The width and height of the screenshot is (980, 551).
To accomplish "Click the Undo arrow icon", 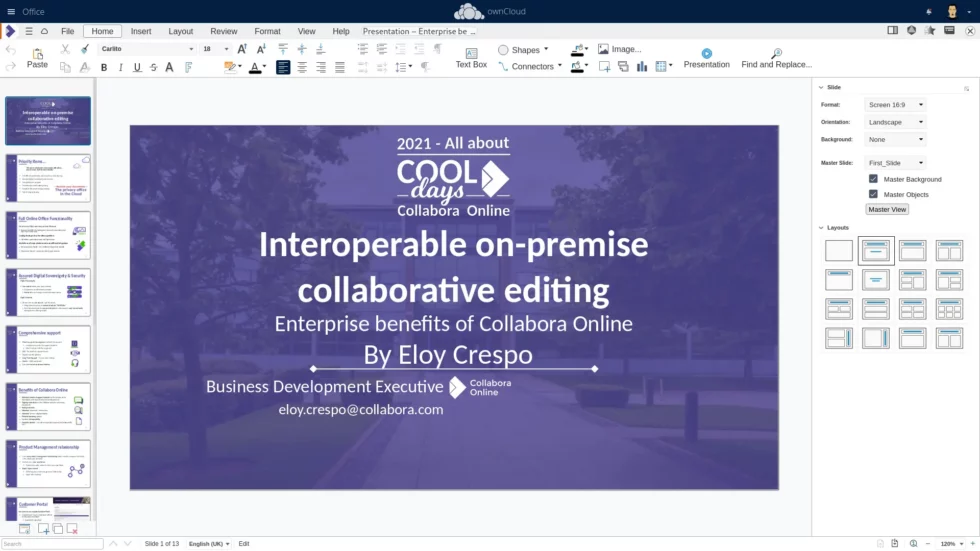I will click(x=11, y=49).
